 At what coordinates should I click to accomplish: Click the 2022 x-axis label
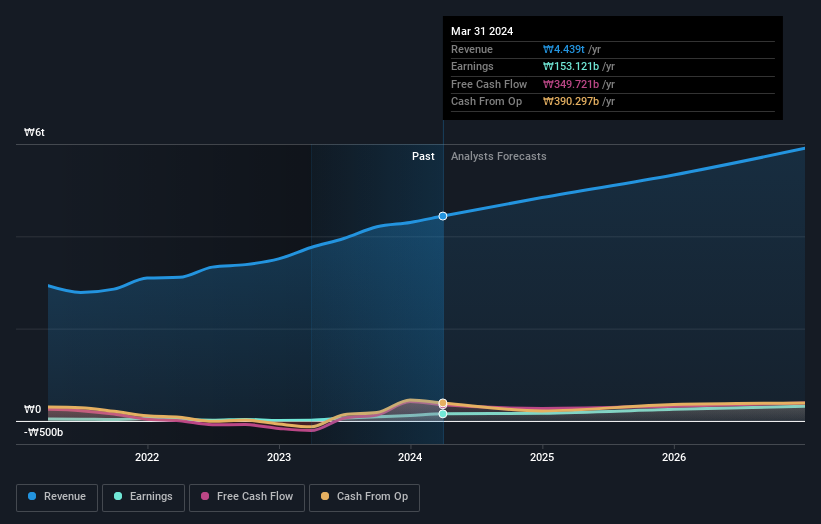tap(147, 457)
